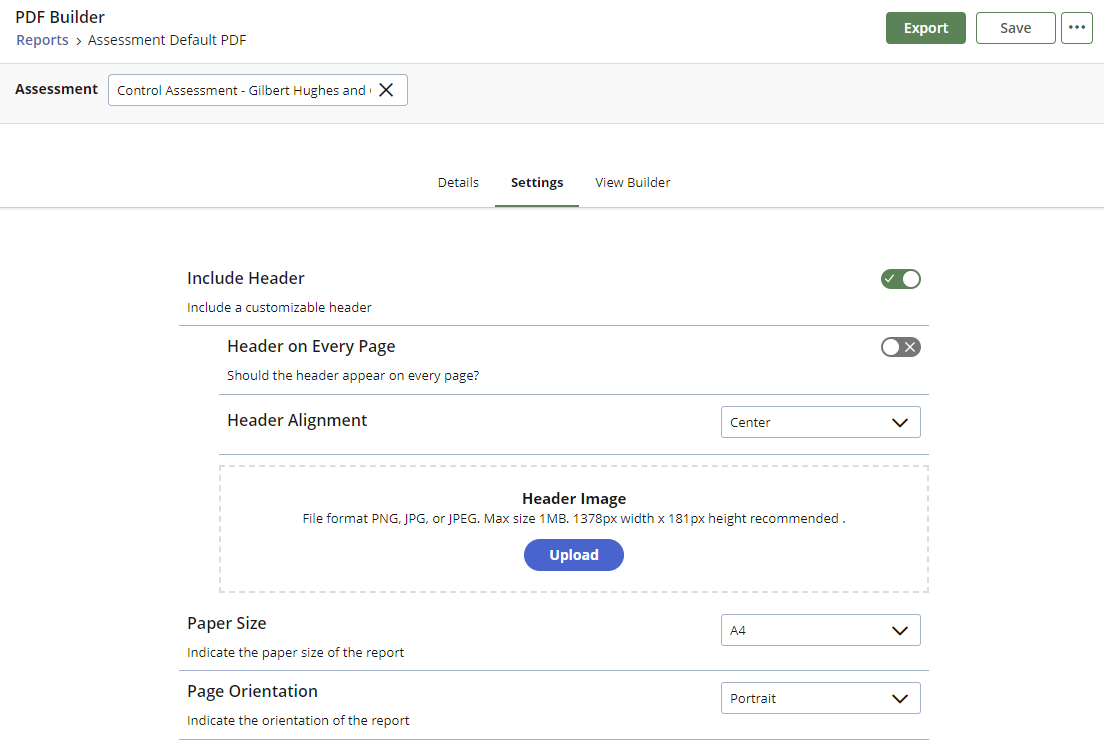Click the 'Include a customizable header' description
The width and height of the screenshot is (1104, 756).
[279, 308]
